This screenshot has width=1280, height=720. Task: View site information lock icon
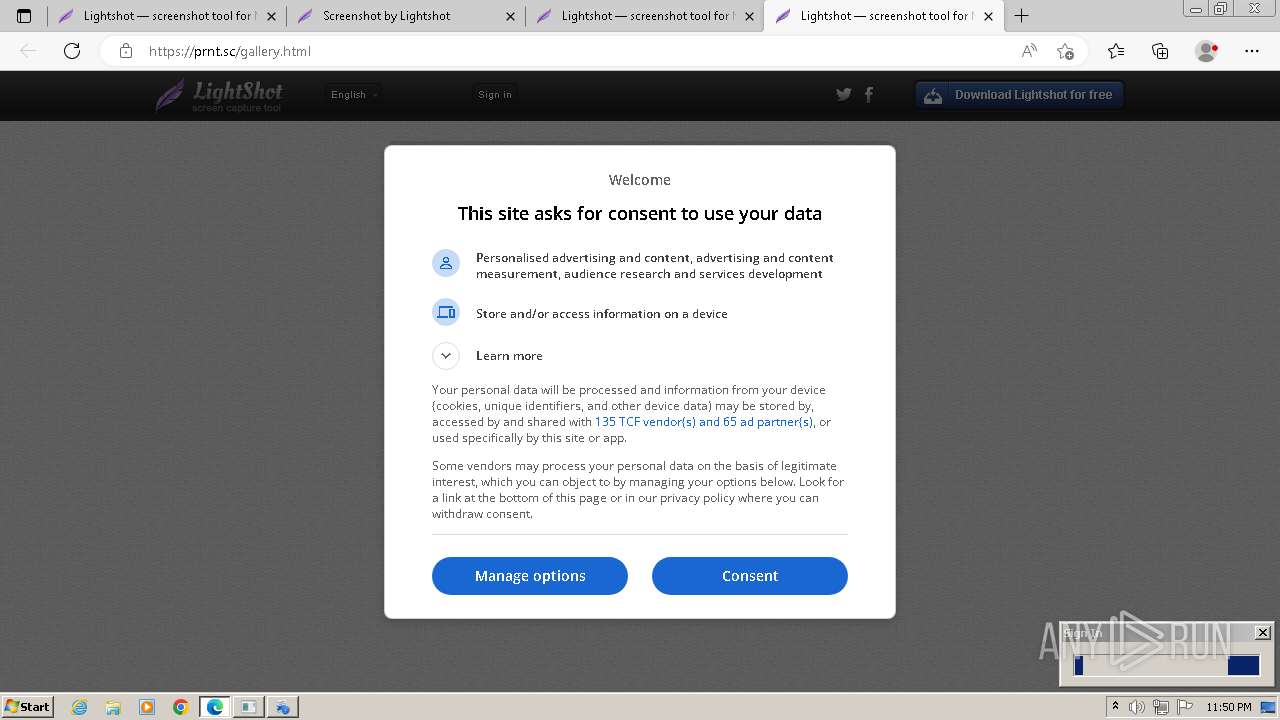point(126,51)
